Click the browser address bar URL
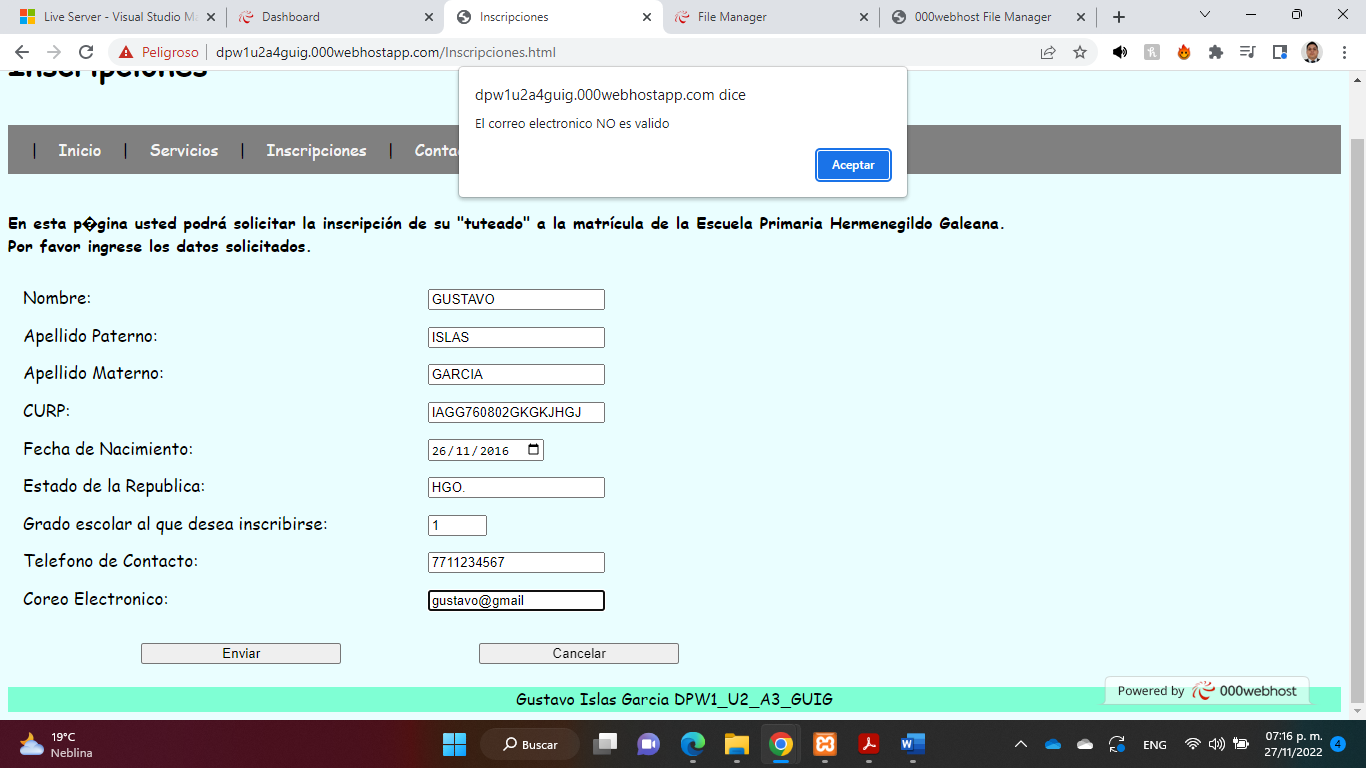The image size is (1366, 768). tap(386, 52)
